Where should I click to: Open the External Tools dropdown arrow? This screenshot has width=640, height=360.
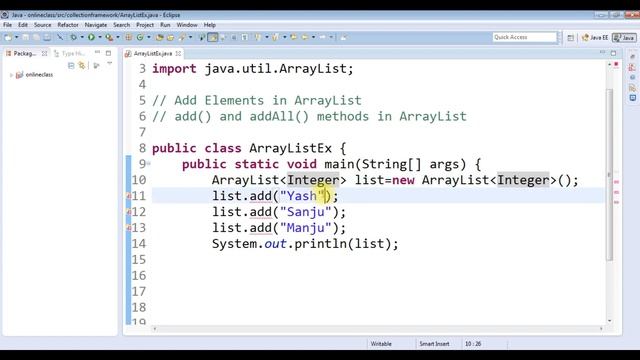118,37
